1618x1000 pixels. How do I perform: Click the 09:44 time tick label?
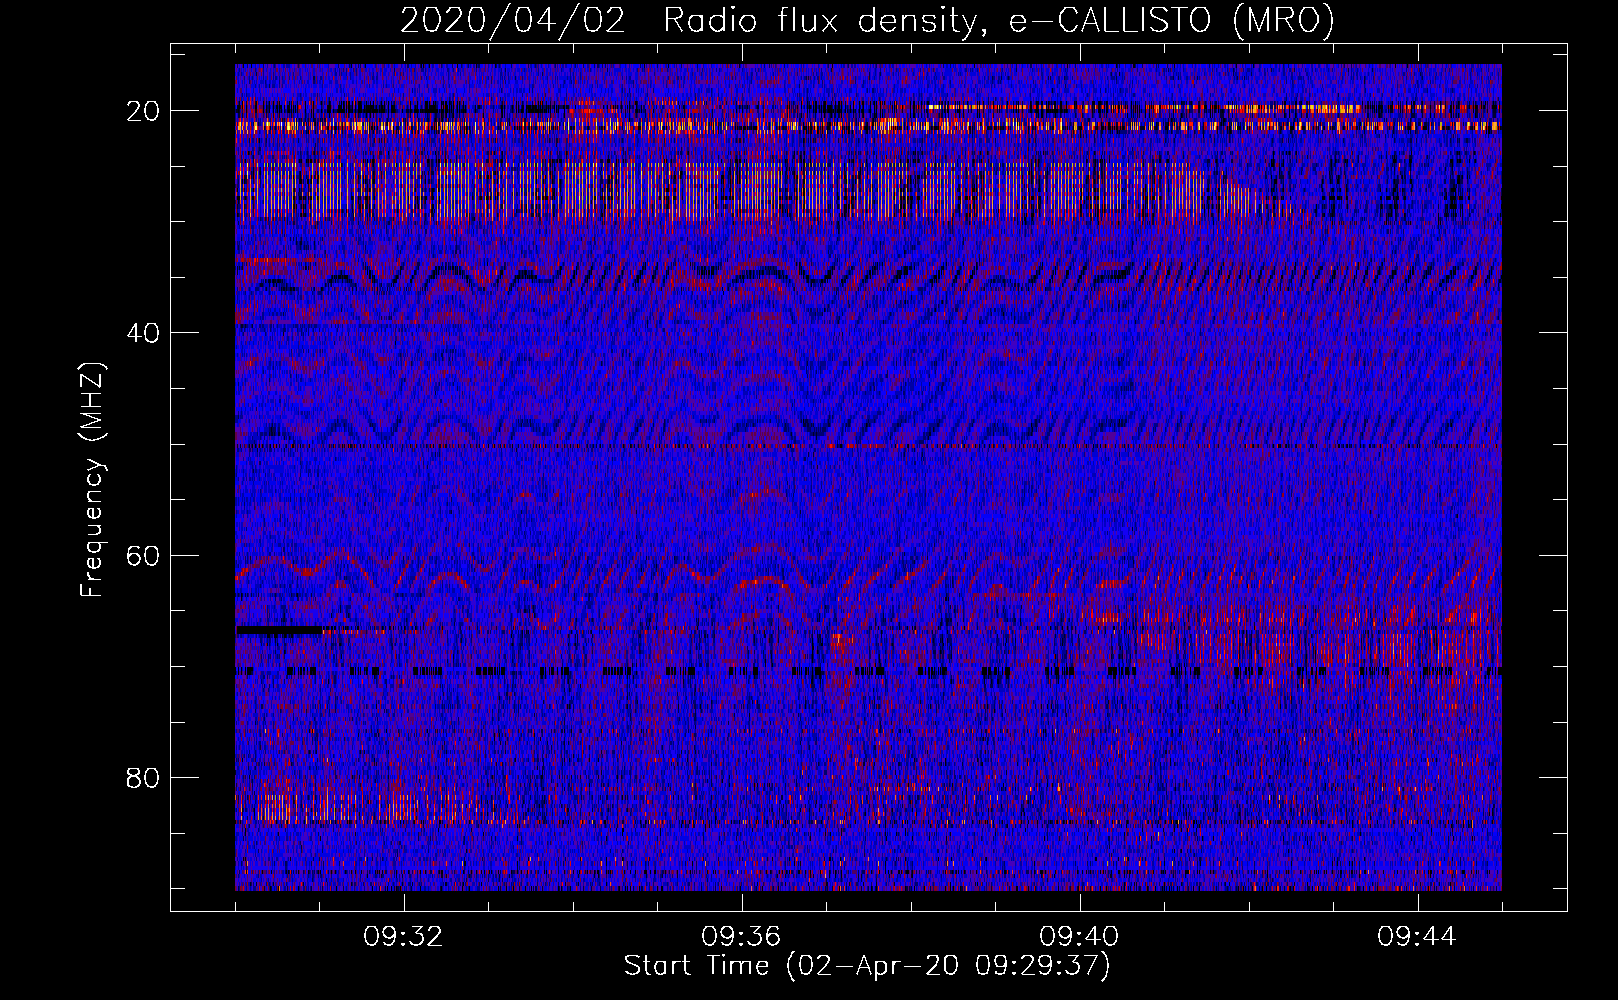(1417, 937)
